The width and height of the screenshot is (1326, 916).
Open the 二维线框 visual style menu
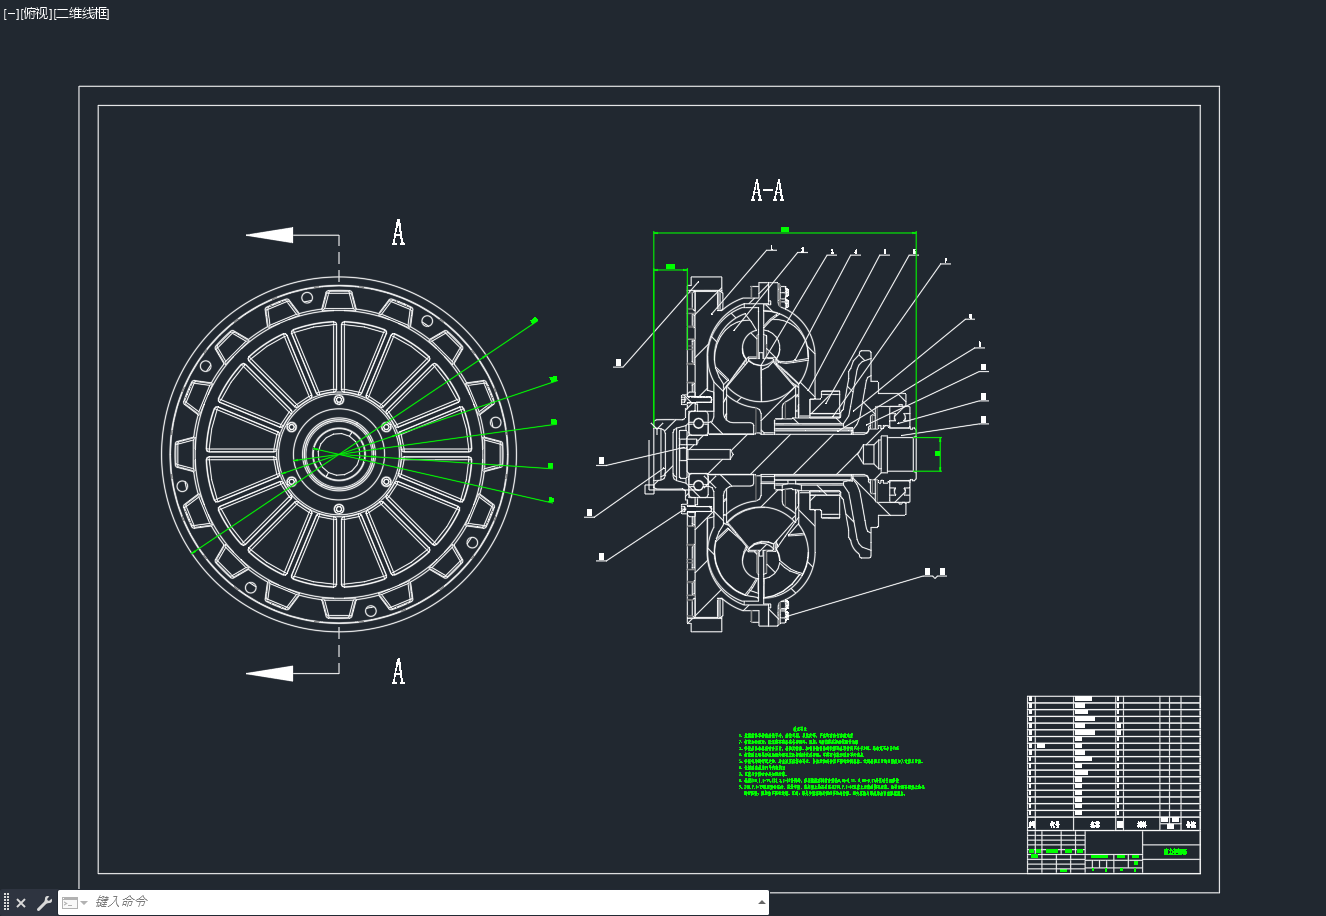click(x=81, y=13)
